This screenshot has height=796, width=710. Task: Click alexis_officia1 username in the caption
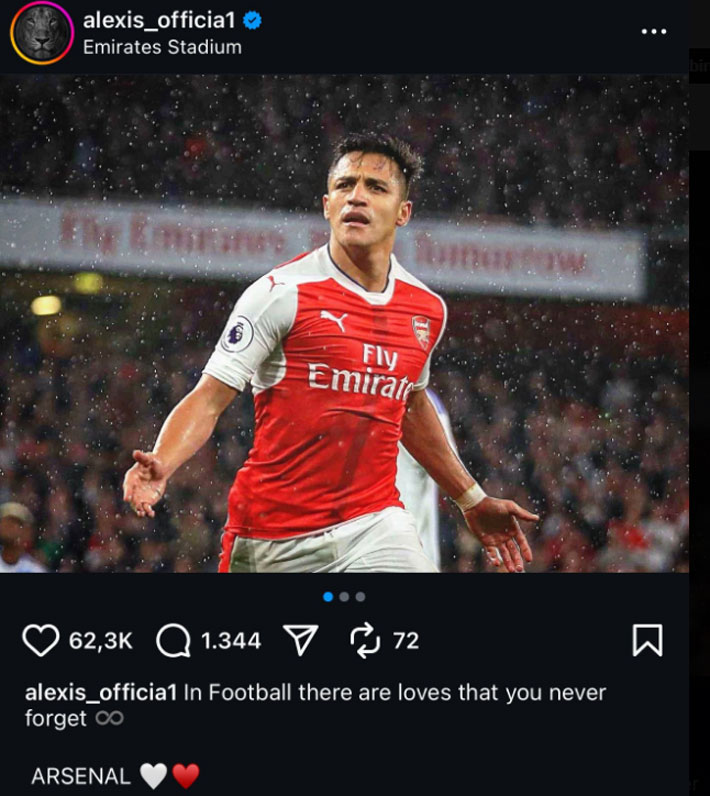[101, 693]
